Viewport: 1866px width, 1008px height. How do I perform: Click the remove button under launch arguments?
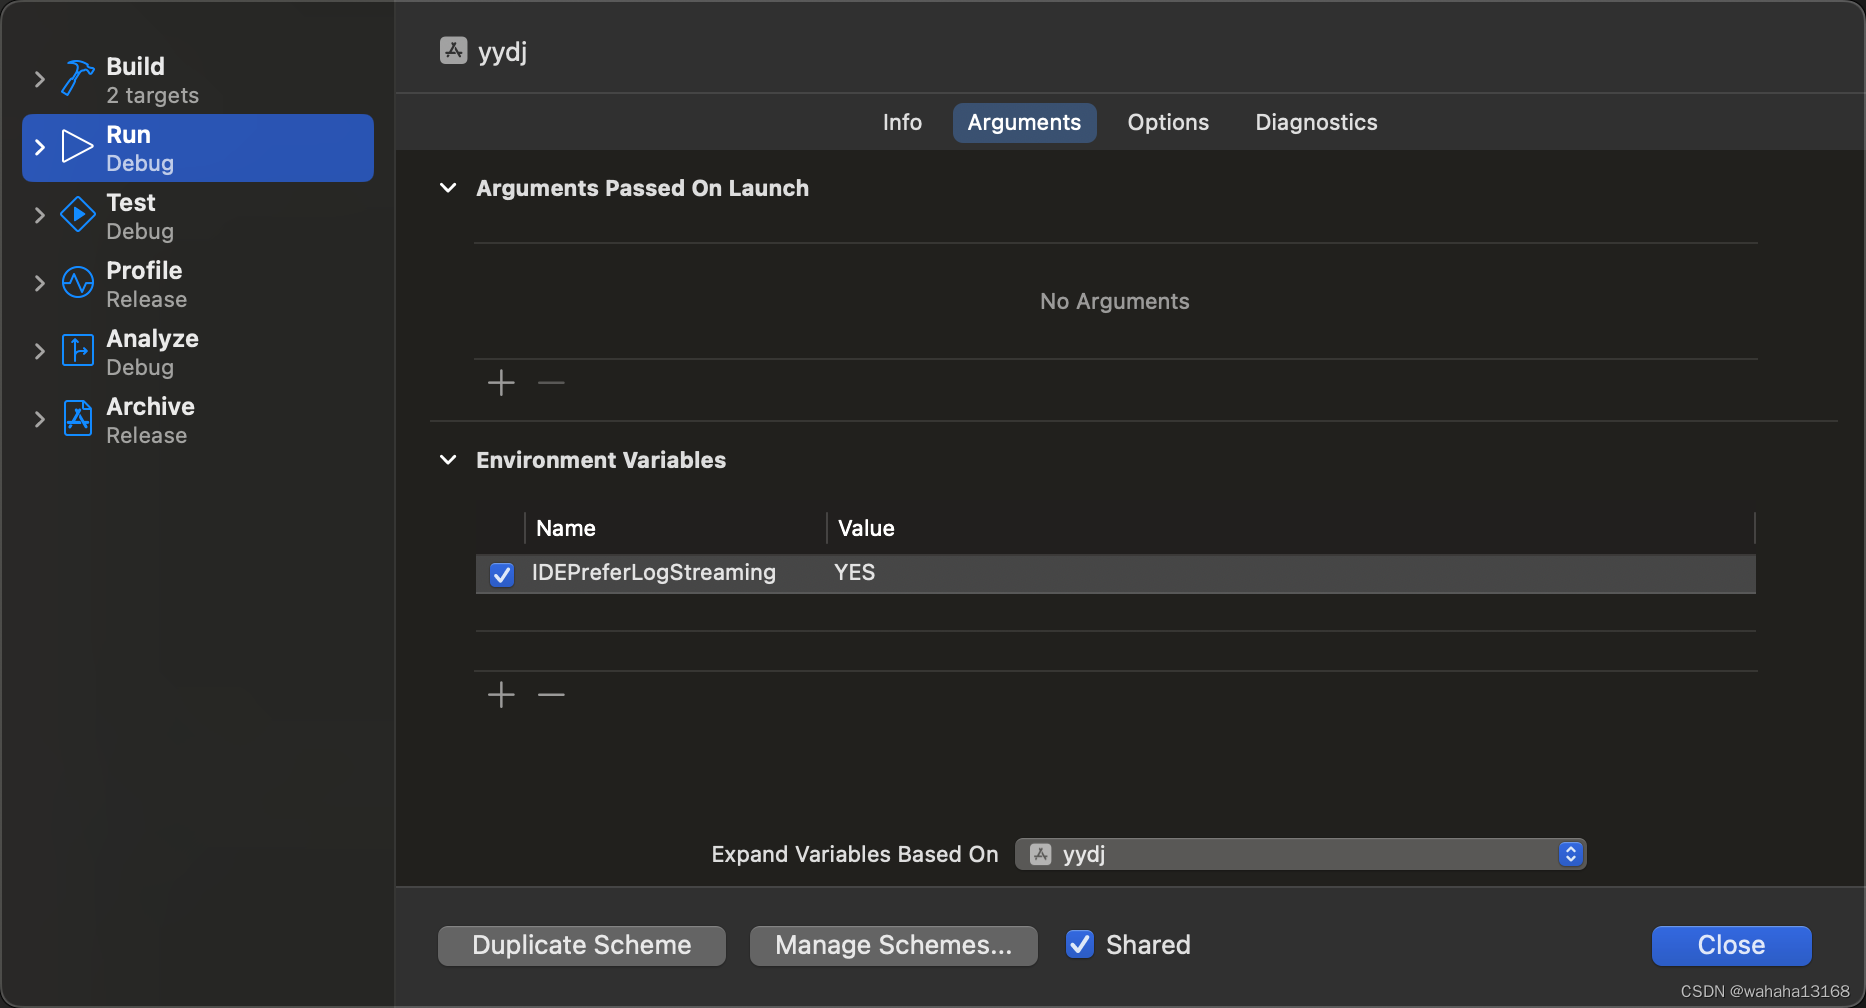[x=551, y=382]
